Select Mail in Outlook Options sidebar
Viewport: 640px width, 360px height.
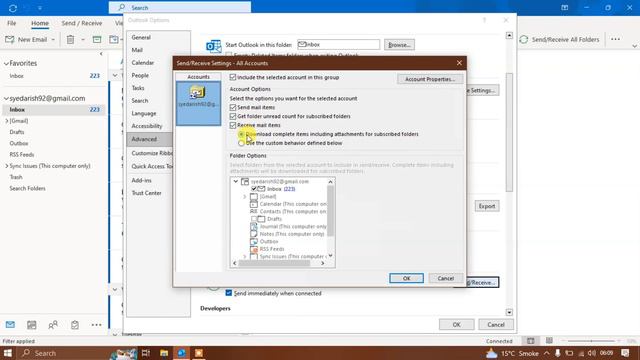coord(137,50)
